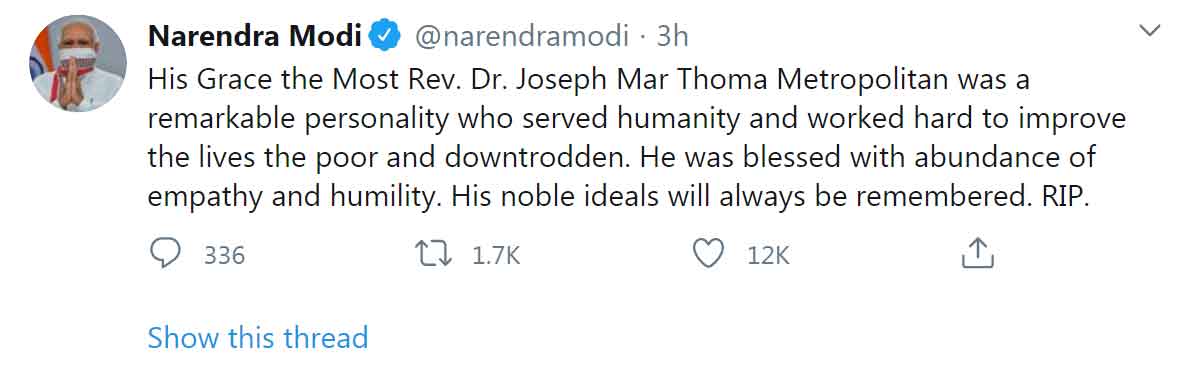Click the 12K likes count
1192x377 pixels.
pyautogui.click(x=769, y=256)
